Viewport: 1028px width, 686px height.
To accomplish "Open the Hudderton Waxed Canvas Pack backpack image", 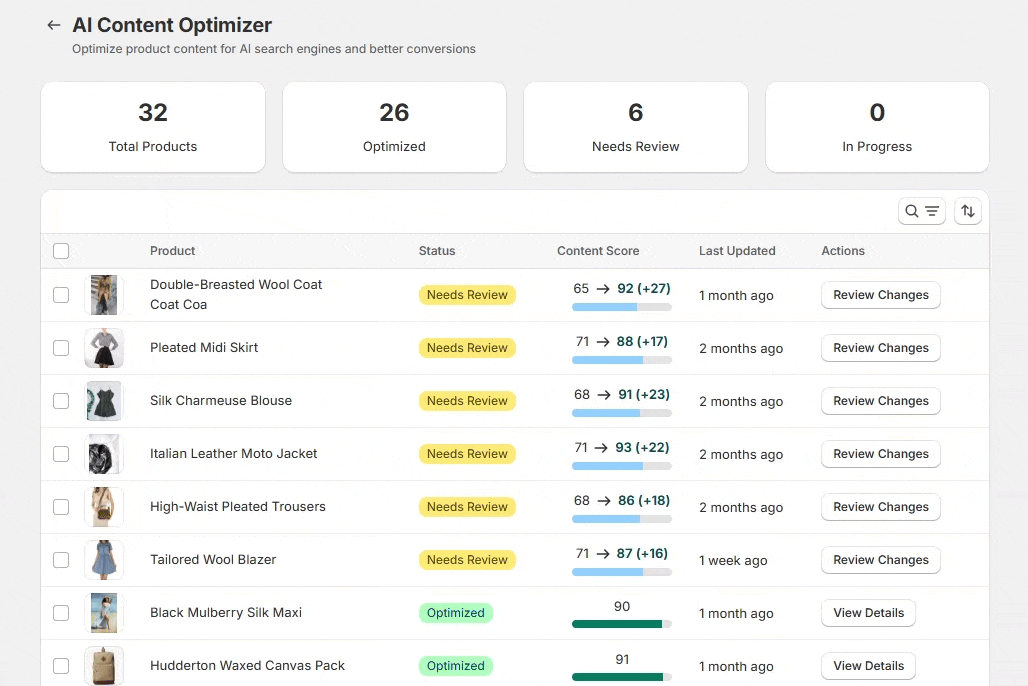I will pyautogui.click(x=104, y=666).
